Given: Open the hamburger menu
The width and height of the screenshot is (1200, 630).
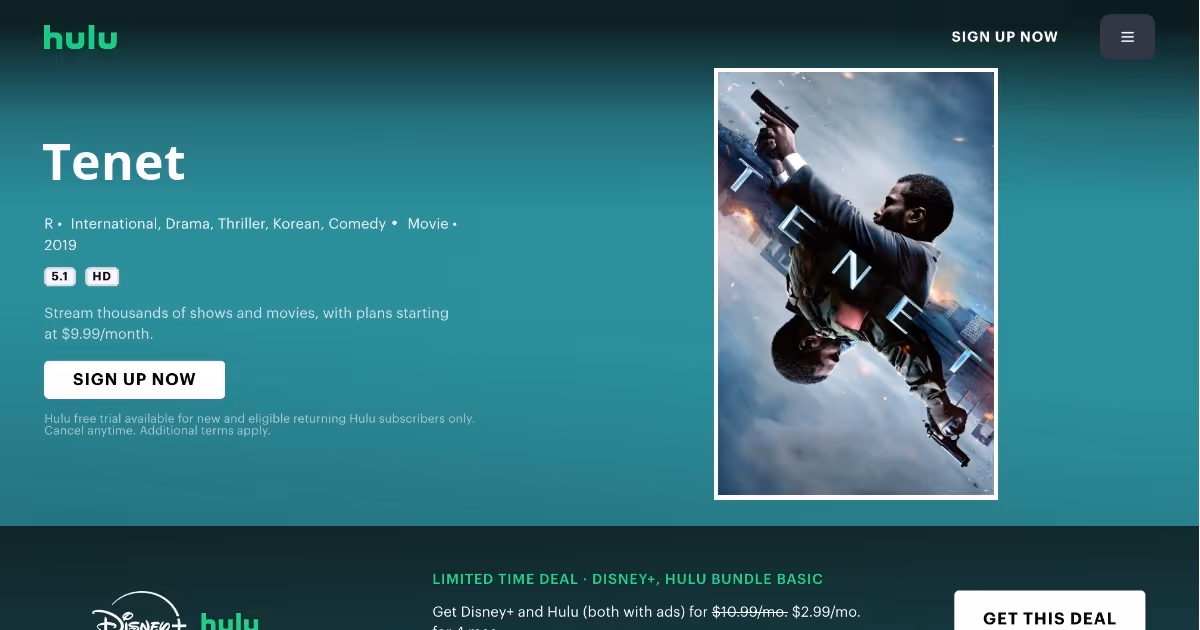Looking at the screenshot, I should tap(1127, 37).
